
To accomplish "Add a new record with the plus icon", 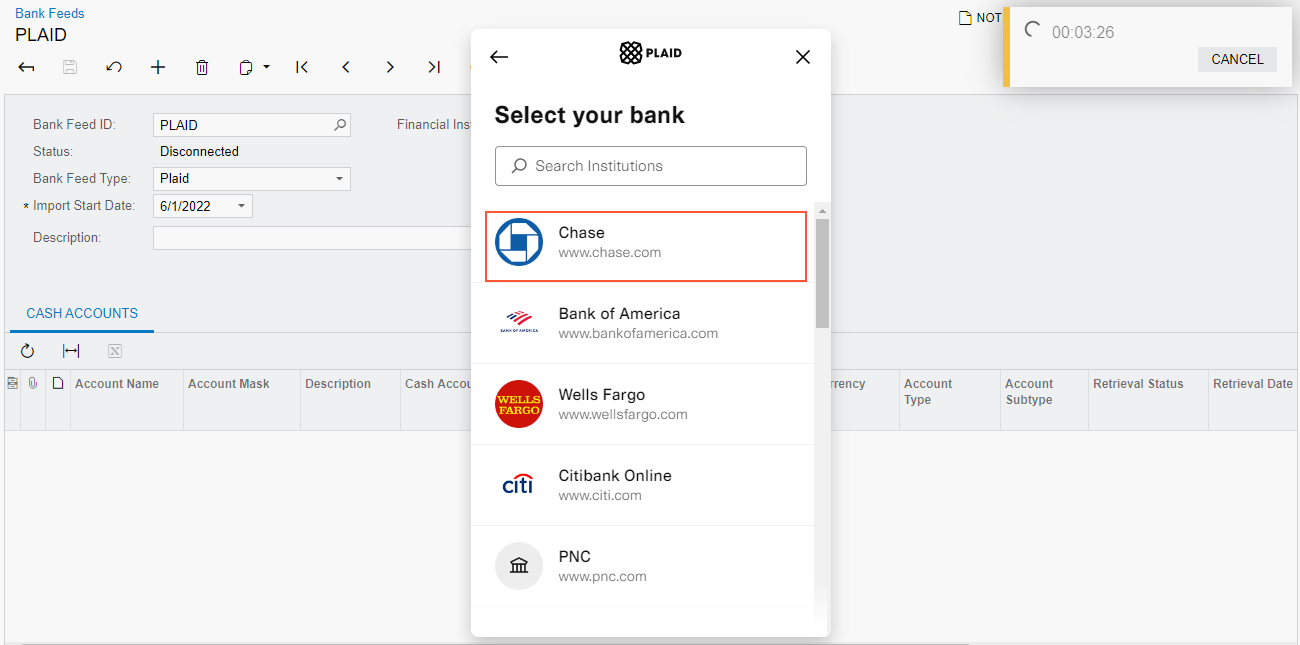I will pyautogui.click(x=158, y=67).
